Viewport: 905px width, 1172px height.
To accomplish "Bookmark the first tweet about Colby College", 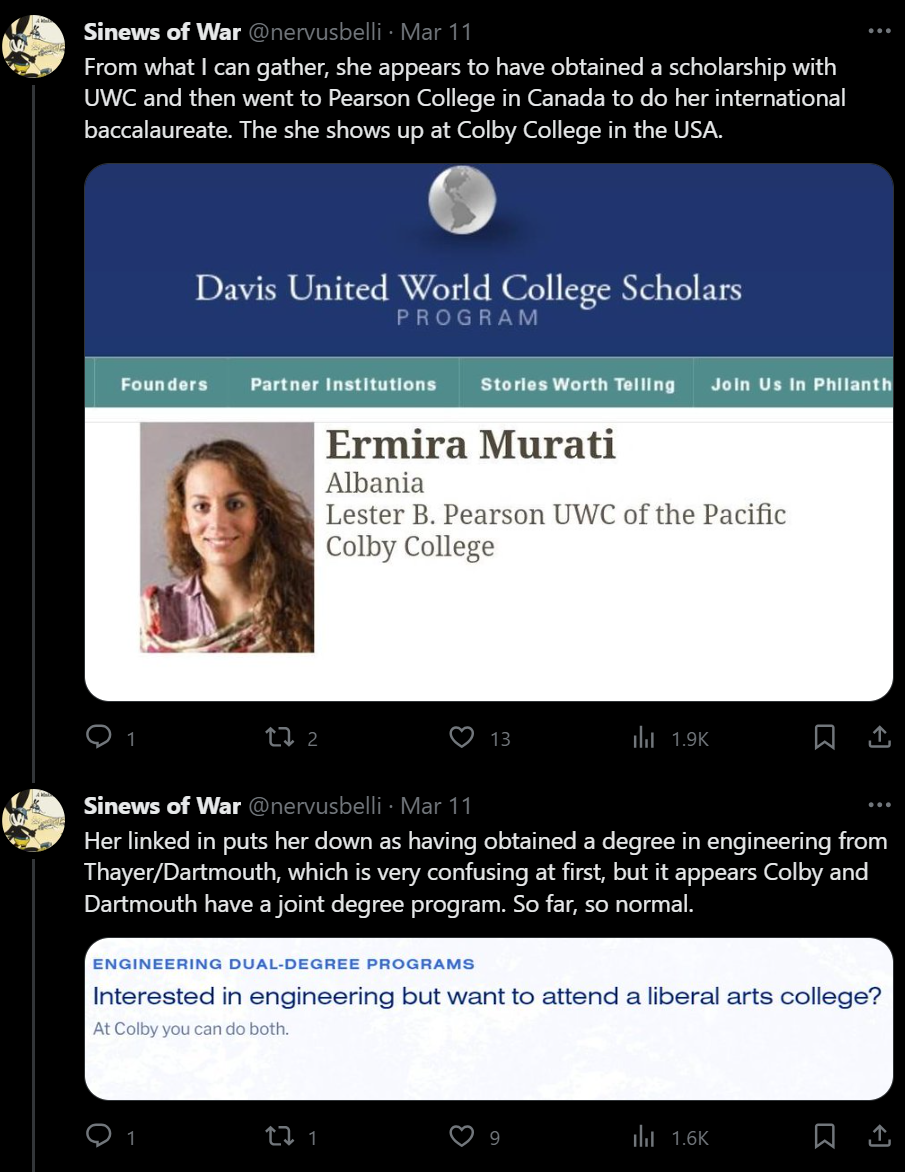I will tap(825, 738).
